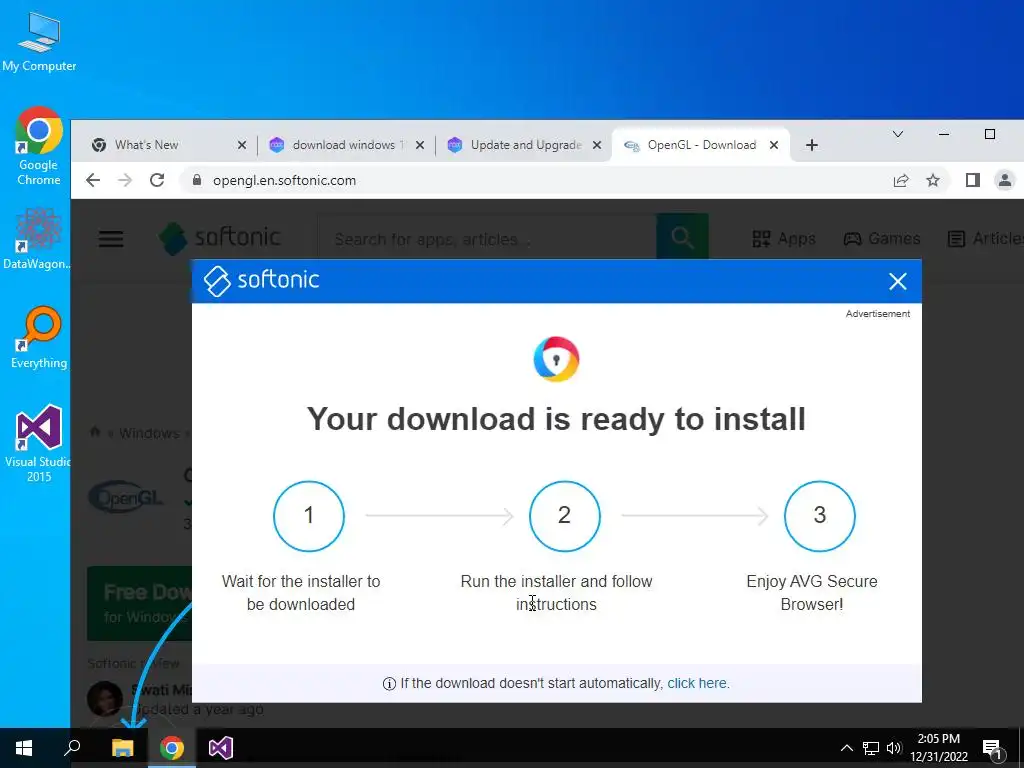The width and height of the screenshot is (1024, 768).
Task: View site security lock info
Action: tap(197, 180)
